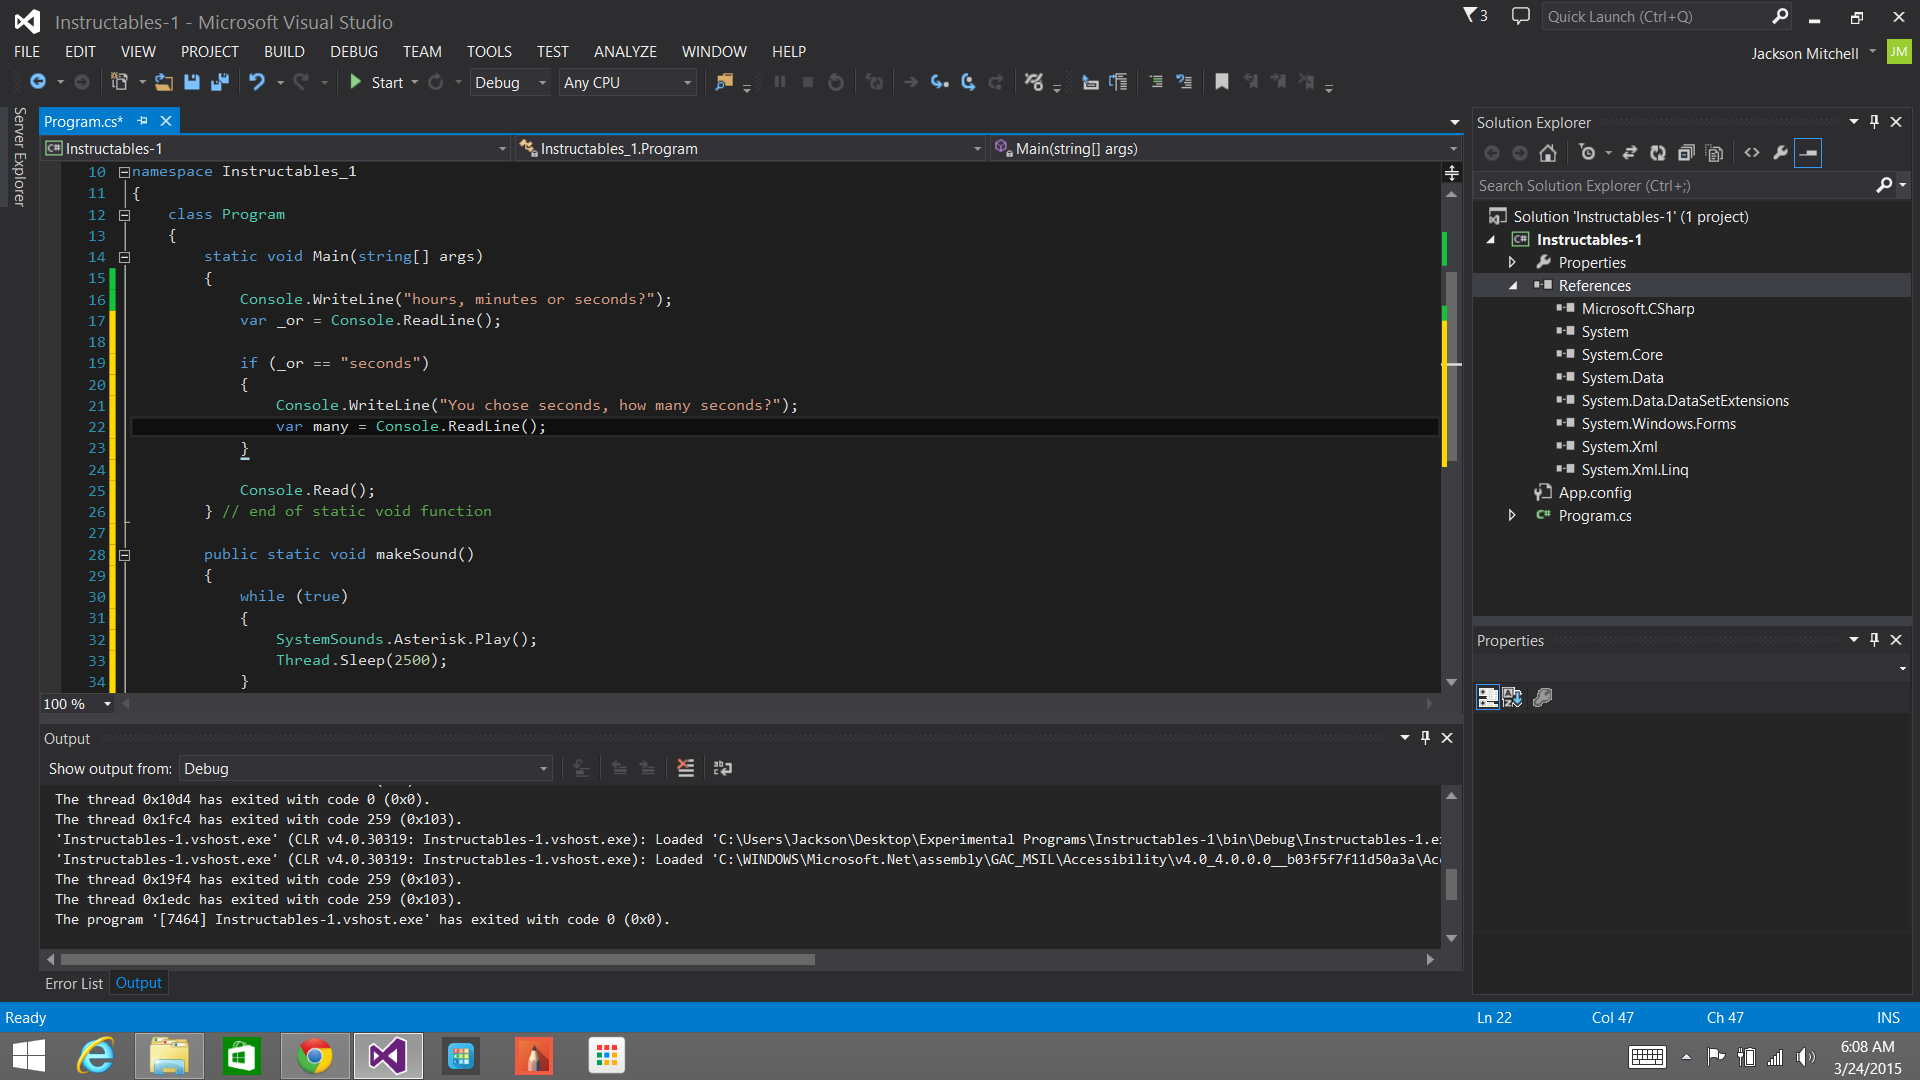
Task: Toggle pin on Program.cs tab
Action: pyautogui.click(x=142, y=121)
